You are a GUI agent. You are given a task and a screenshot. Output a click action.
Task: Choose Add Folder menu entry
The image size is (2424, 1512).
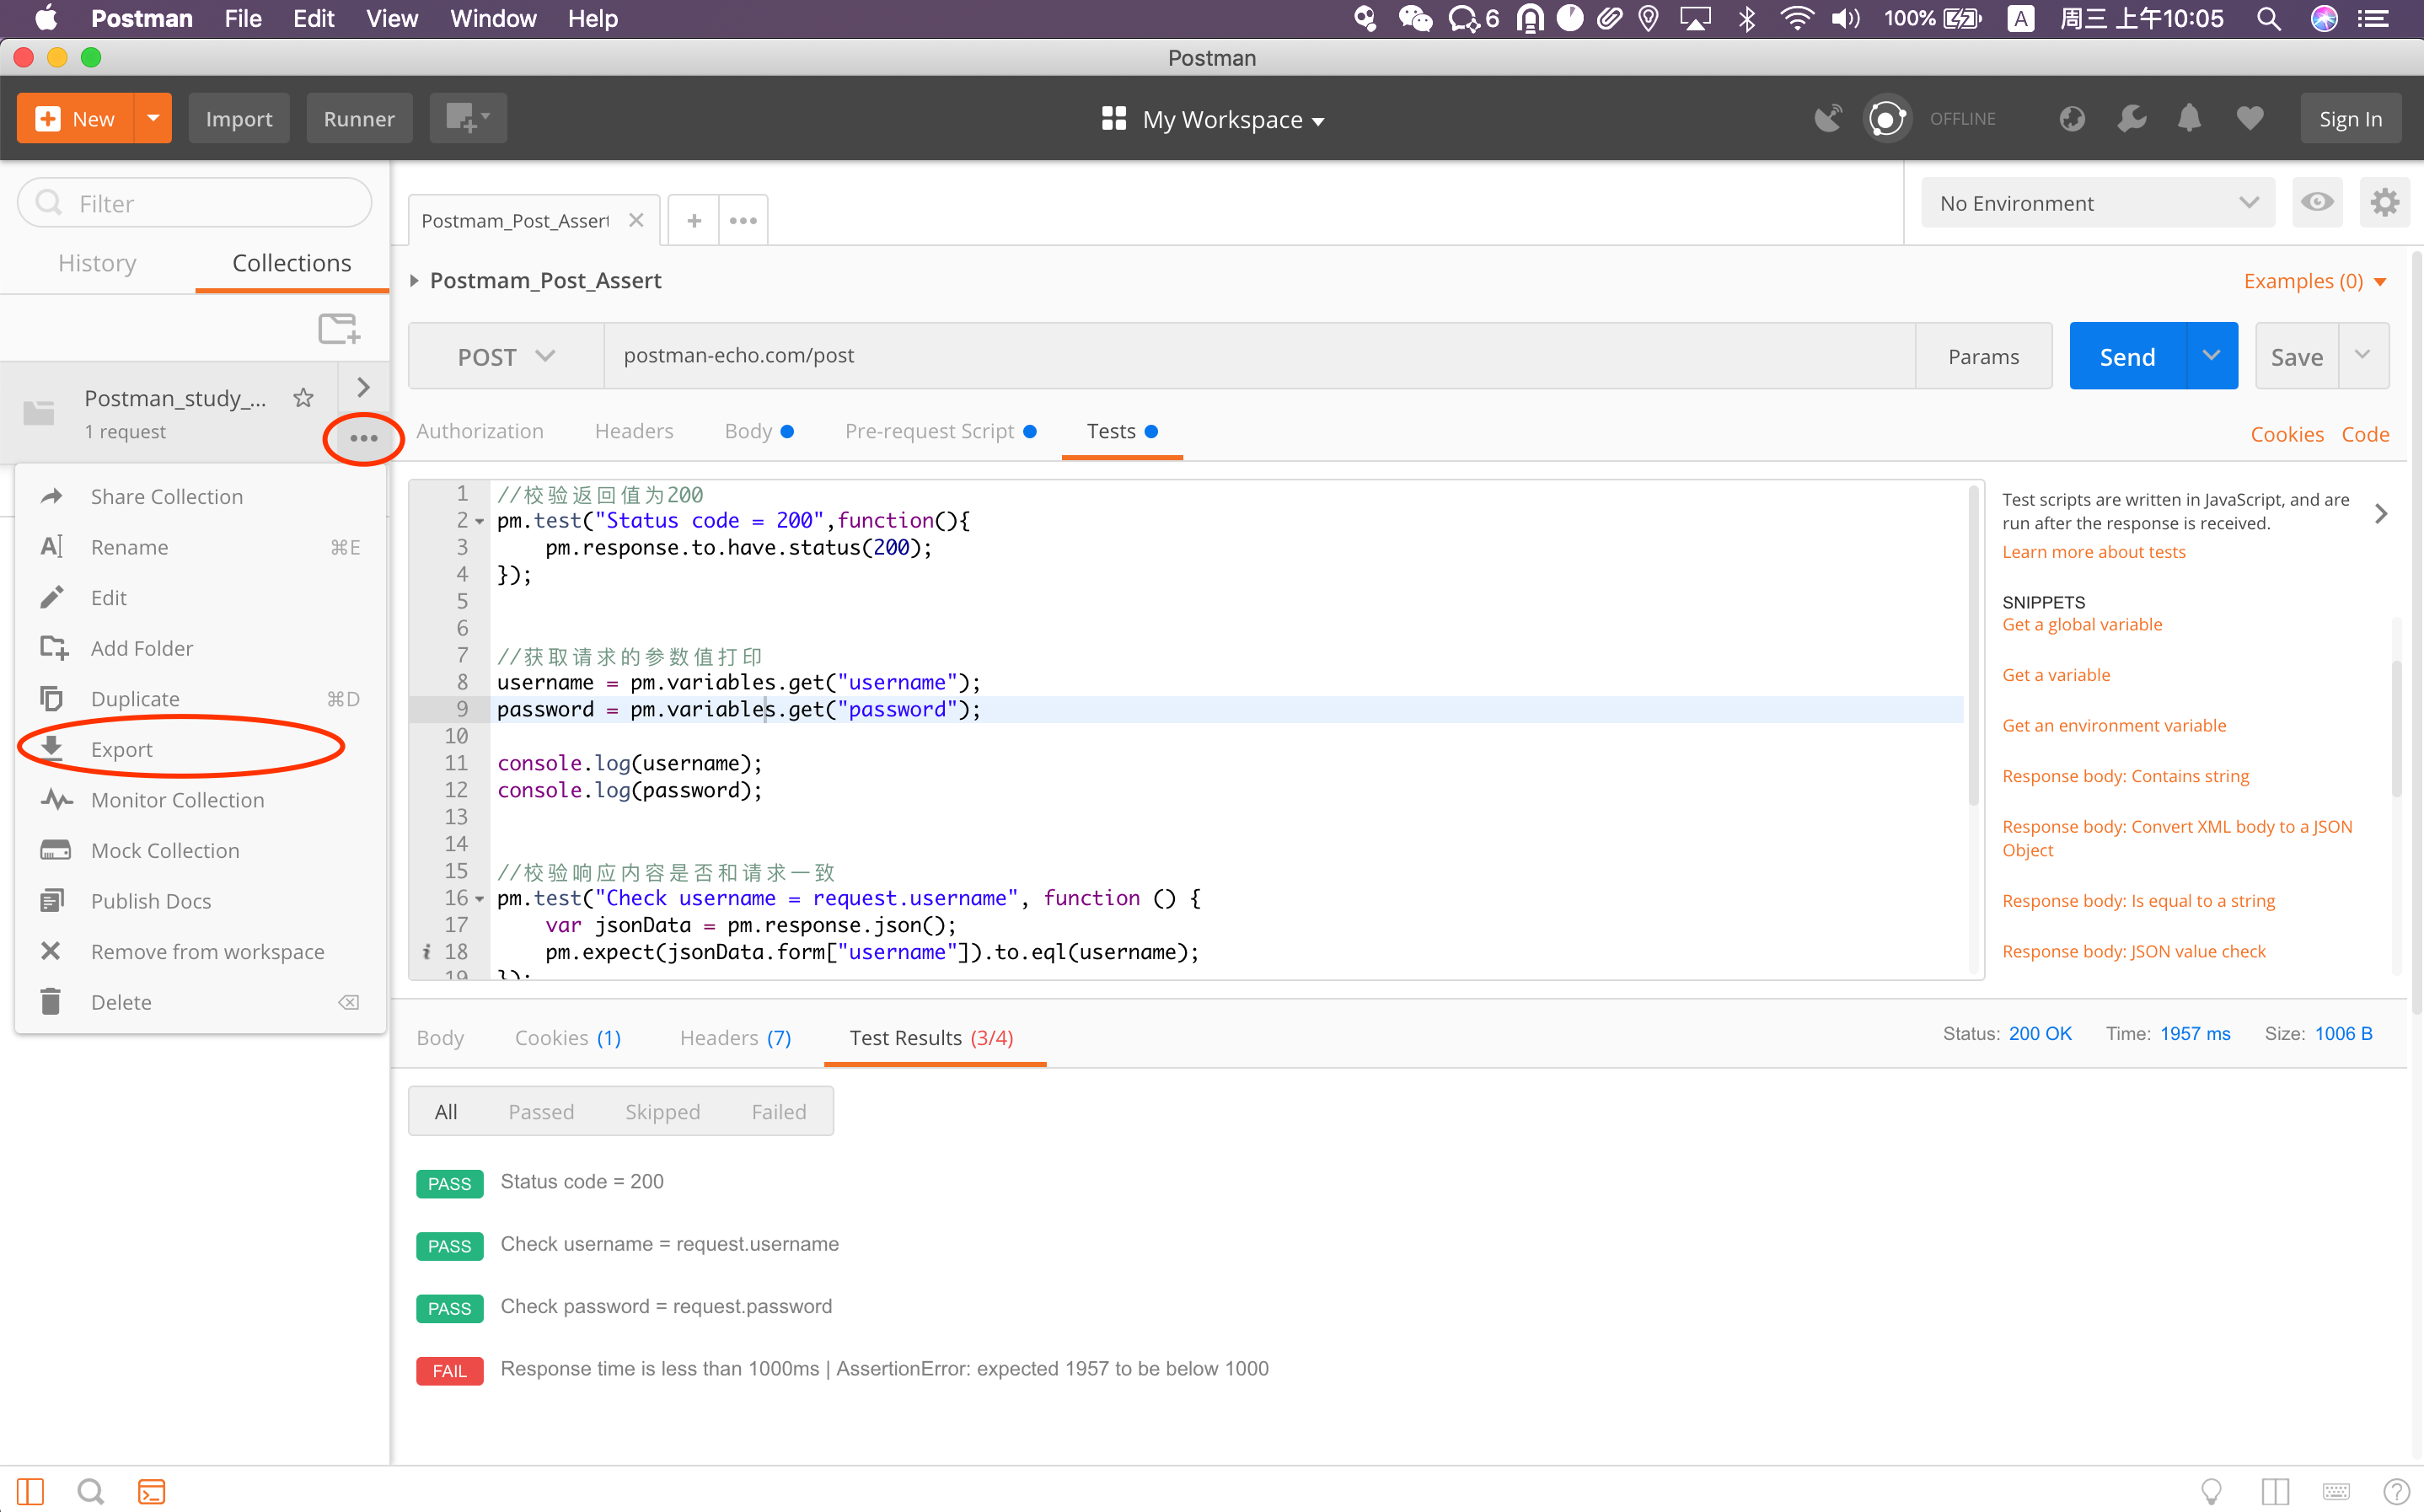[x=200, y=648]
